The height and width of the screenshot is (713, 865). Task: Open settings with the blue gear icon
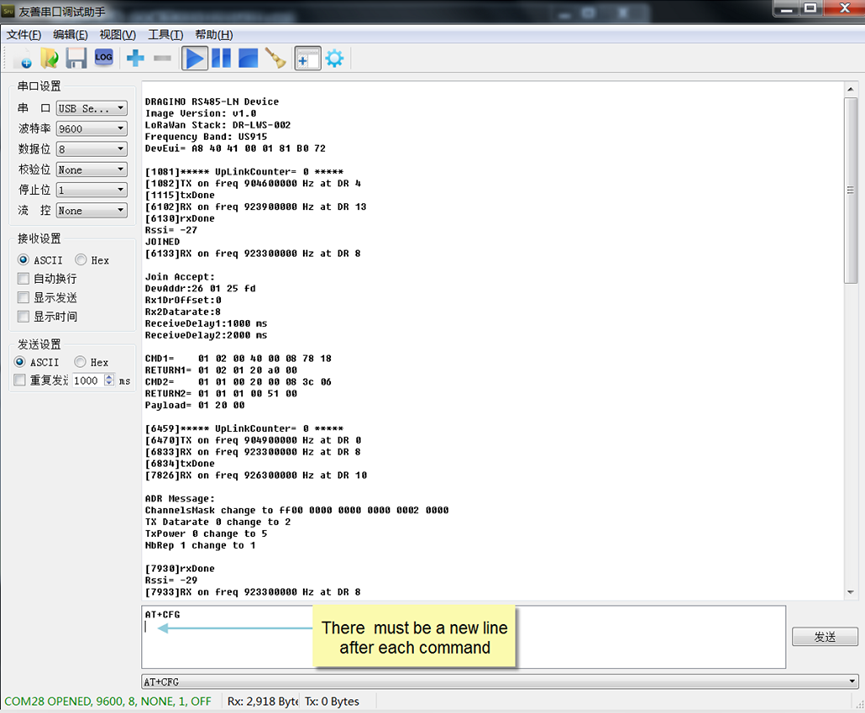click(x=334, y=58)
